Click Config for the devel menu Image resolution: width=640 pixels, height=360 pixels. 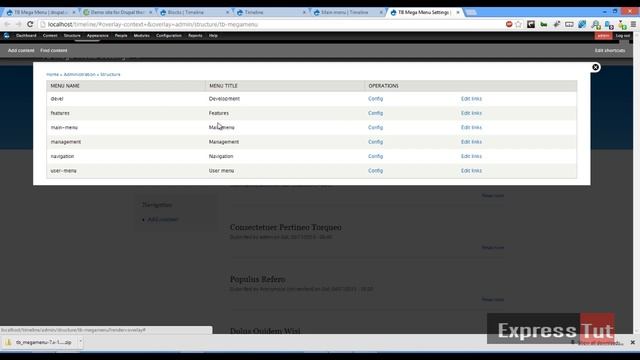376,99
